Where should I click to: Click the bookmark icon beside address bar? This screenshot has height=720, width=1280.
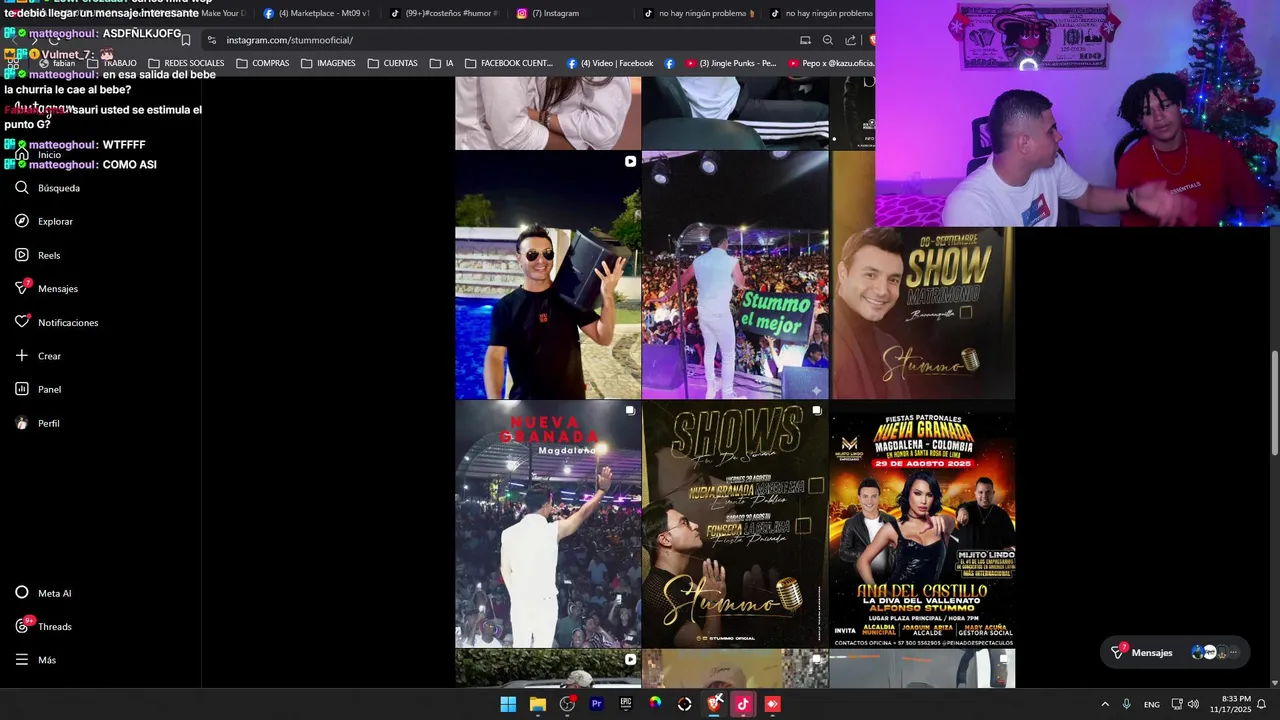[x=185, y=40]
